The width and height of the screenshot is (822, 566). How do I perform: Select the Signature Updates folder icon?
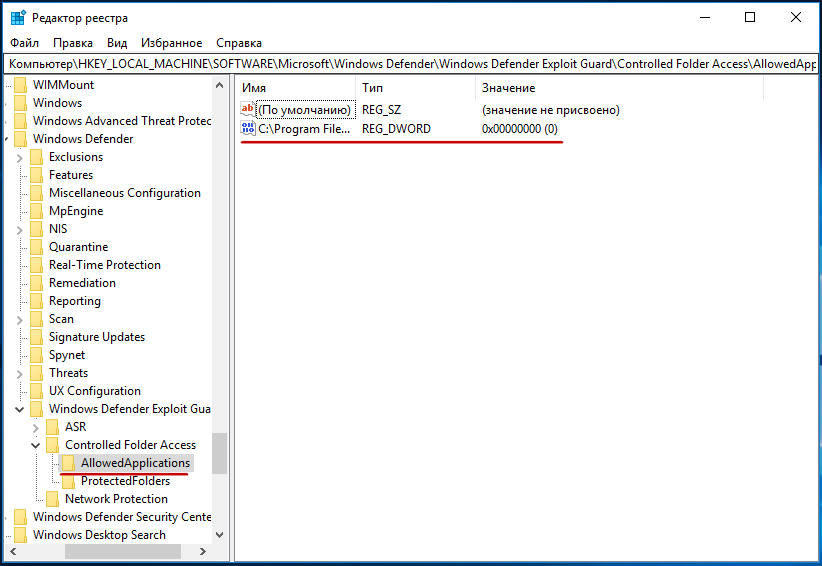[37, 337]
